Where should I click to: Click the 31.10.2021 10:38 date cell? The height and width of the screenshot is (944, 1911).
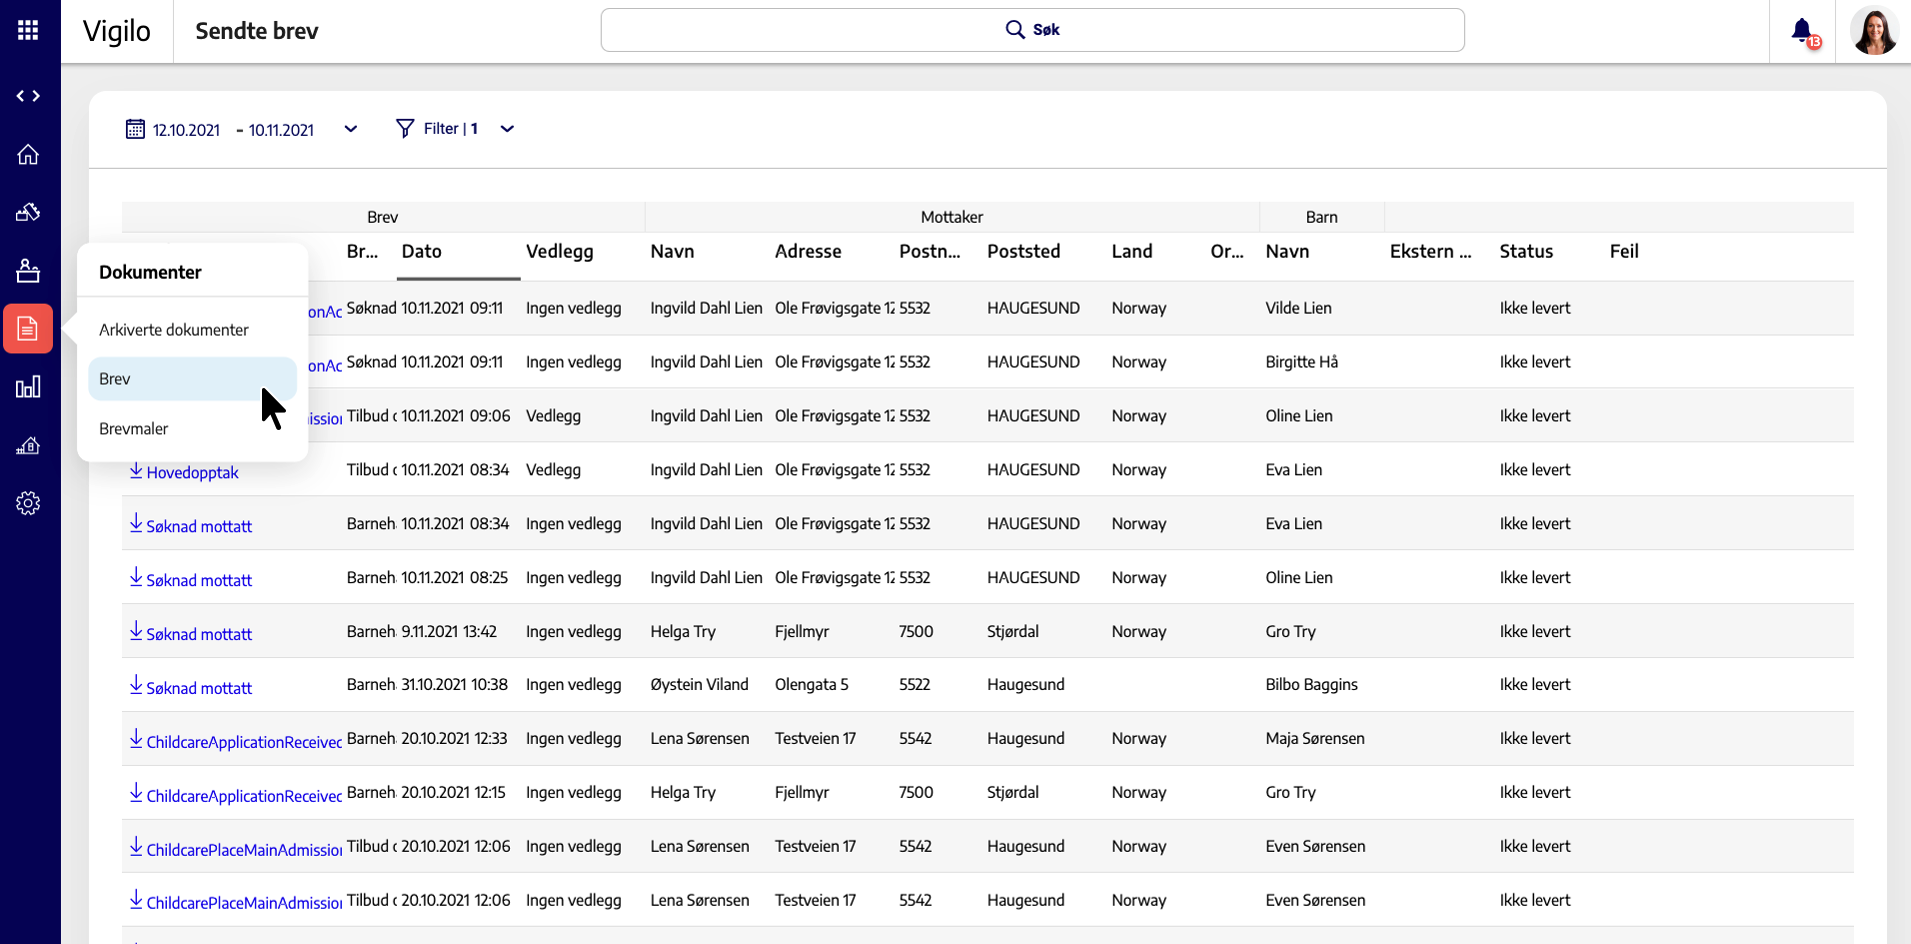pos(454,685)
